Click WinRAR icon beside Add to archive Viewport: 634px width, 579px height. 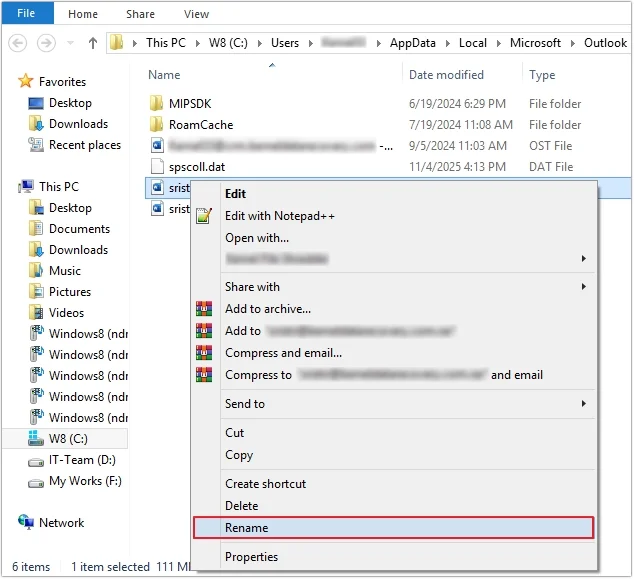coord(204,309)
